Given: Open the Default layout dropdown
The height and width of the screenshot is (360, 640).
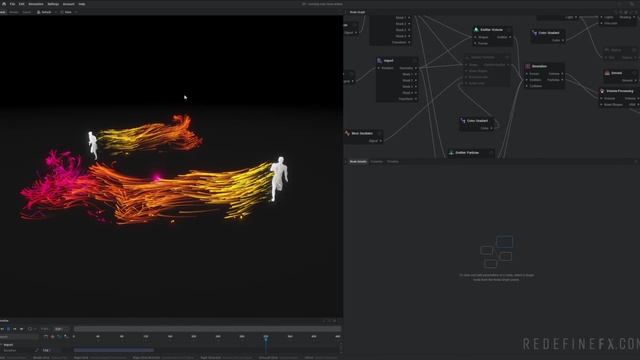Looking at the screenshot, I should pyautogui.click(x=46, y=12).
